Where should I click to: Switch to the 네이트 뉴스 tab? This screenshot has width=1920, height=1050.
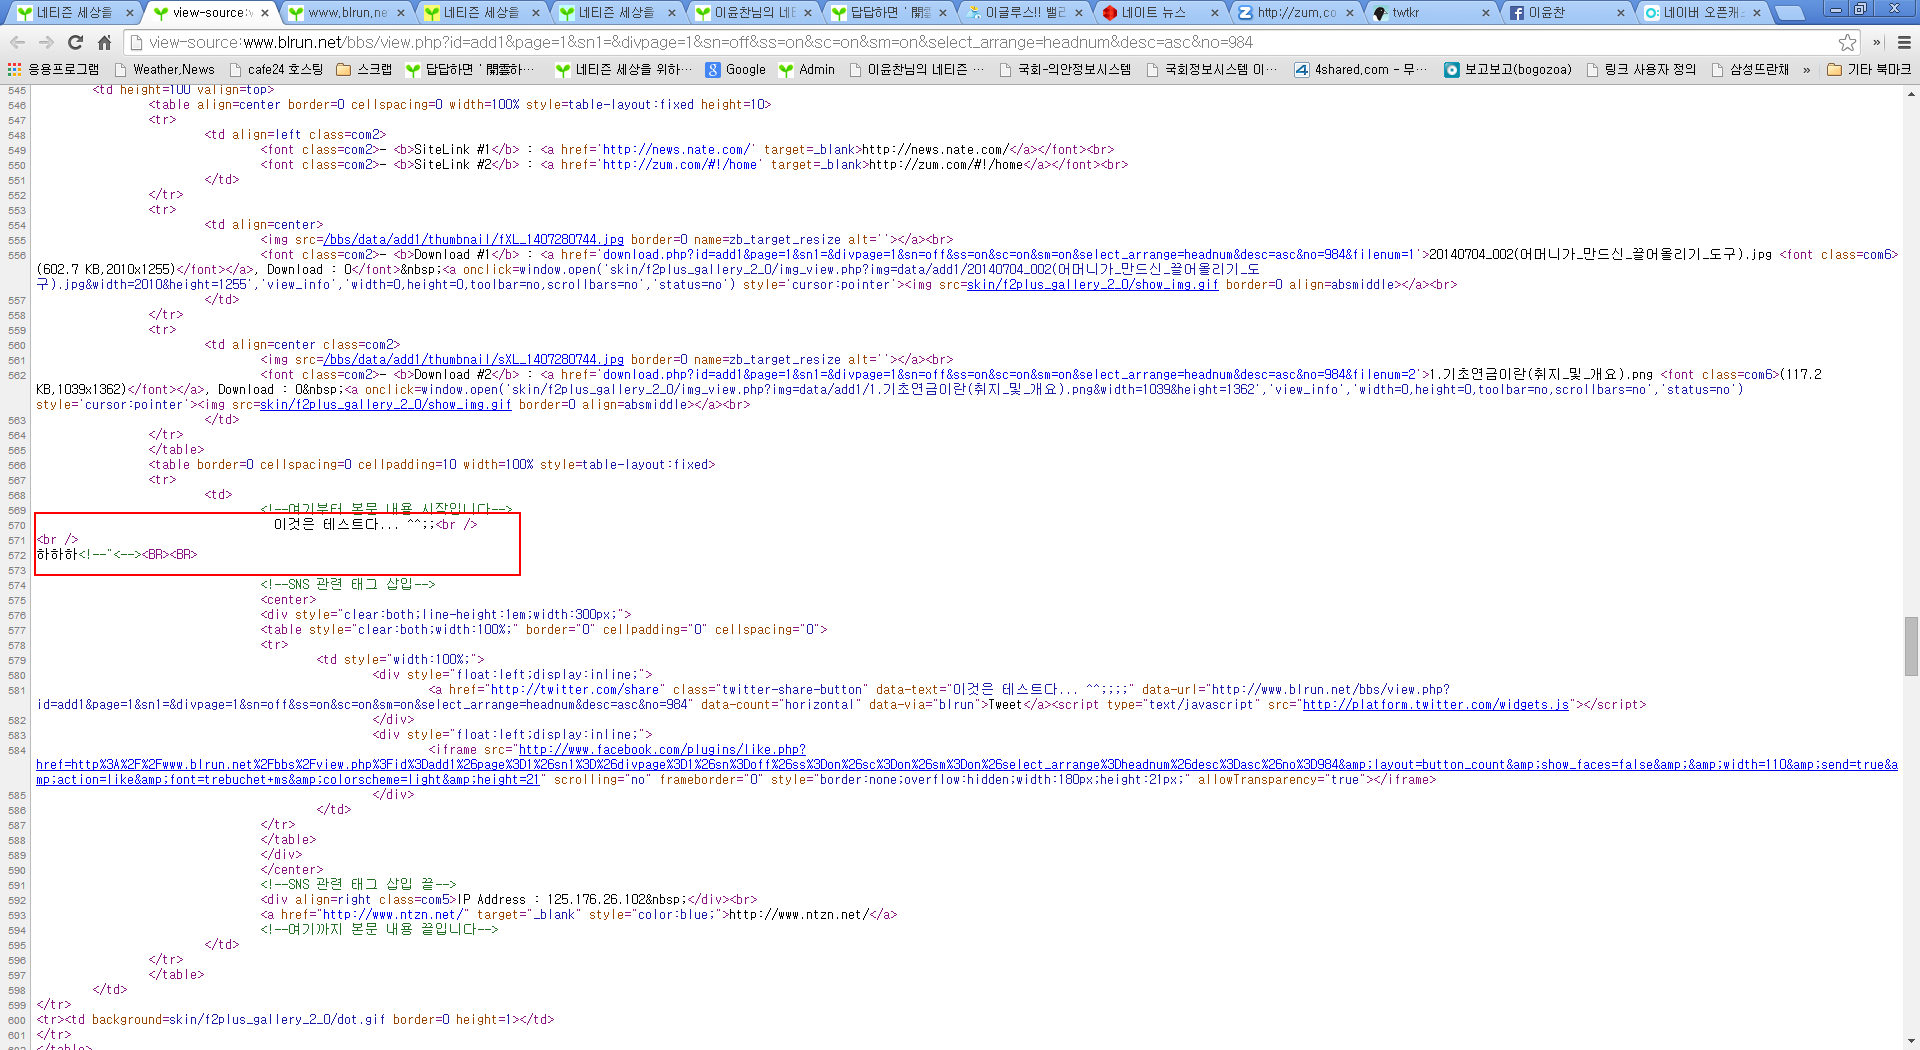[1160, 12]
